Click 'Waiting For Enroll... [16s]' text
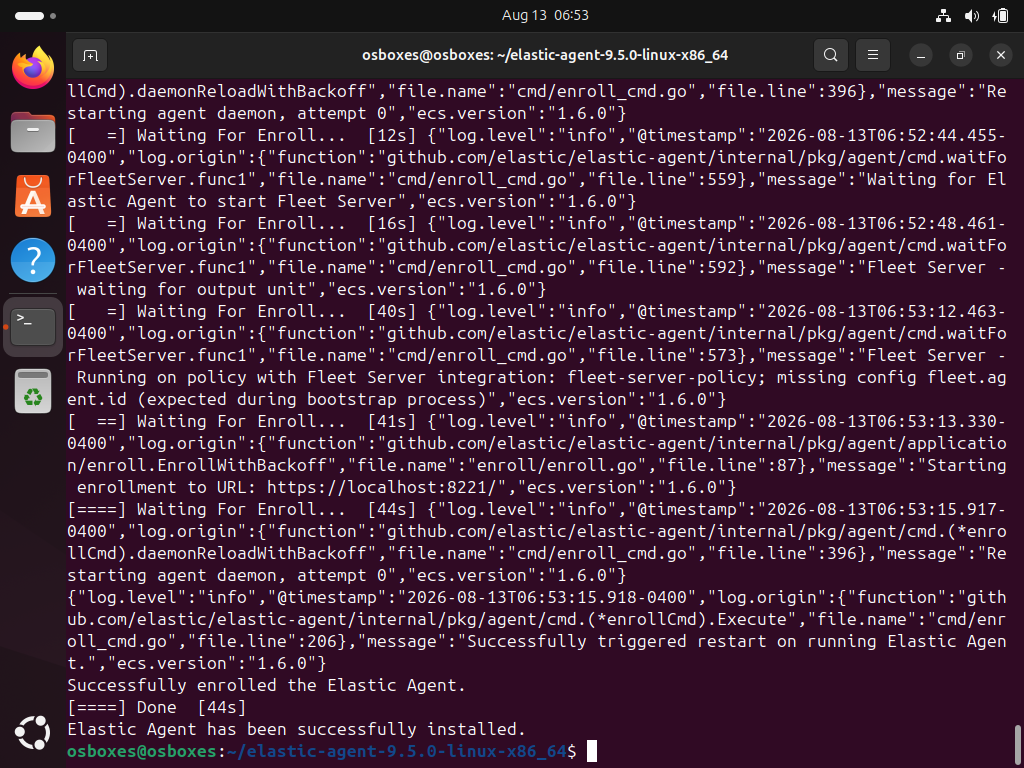1024x768 pixels. tap(276, 223)
